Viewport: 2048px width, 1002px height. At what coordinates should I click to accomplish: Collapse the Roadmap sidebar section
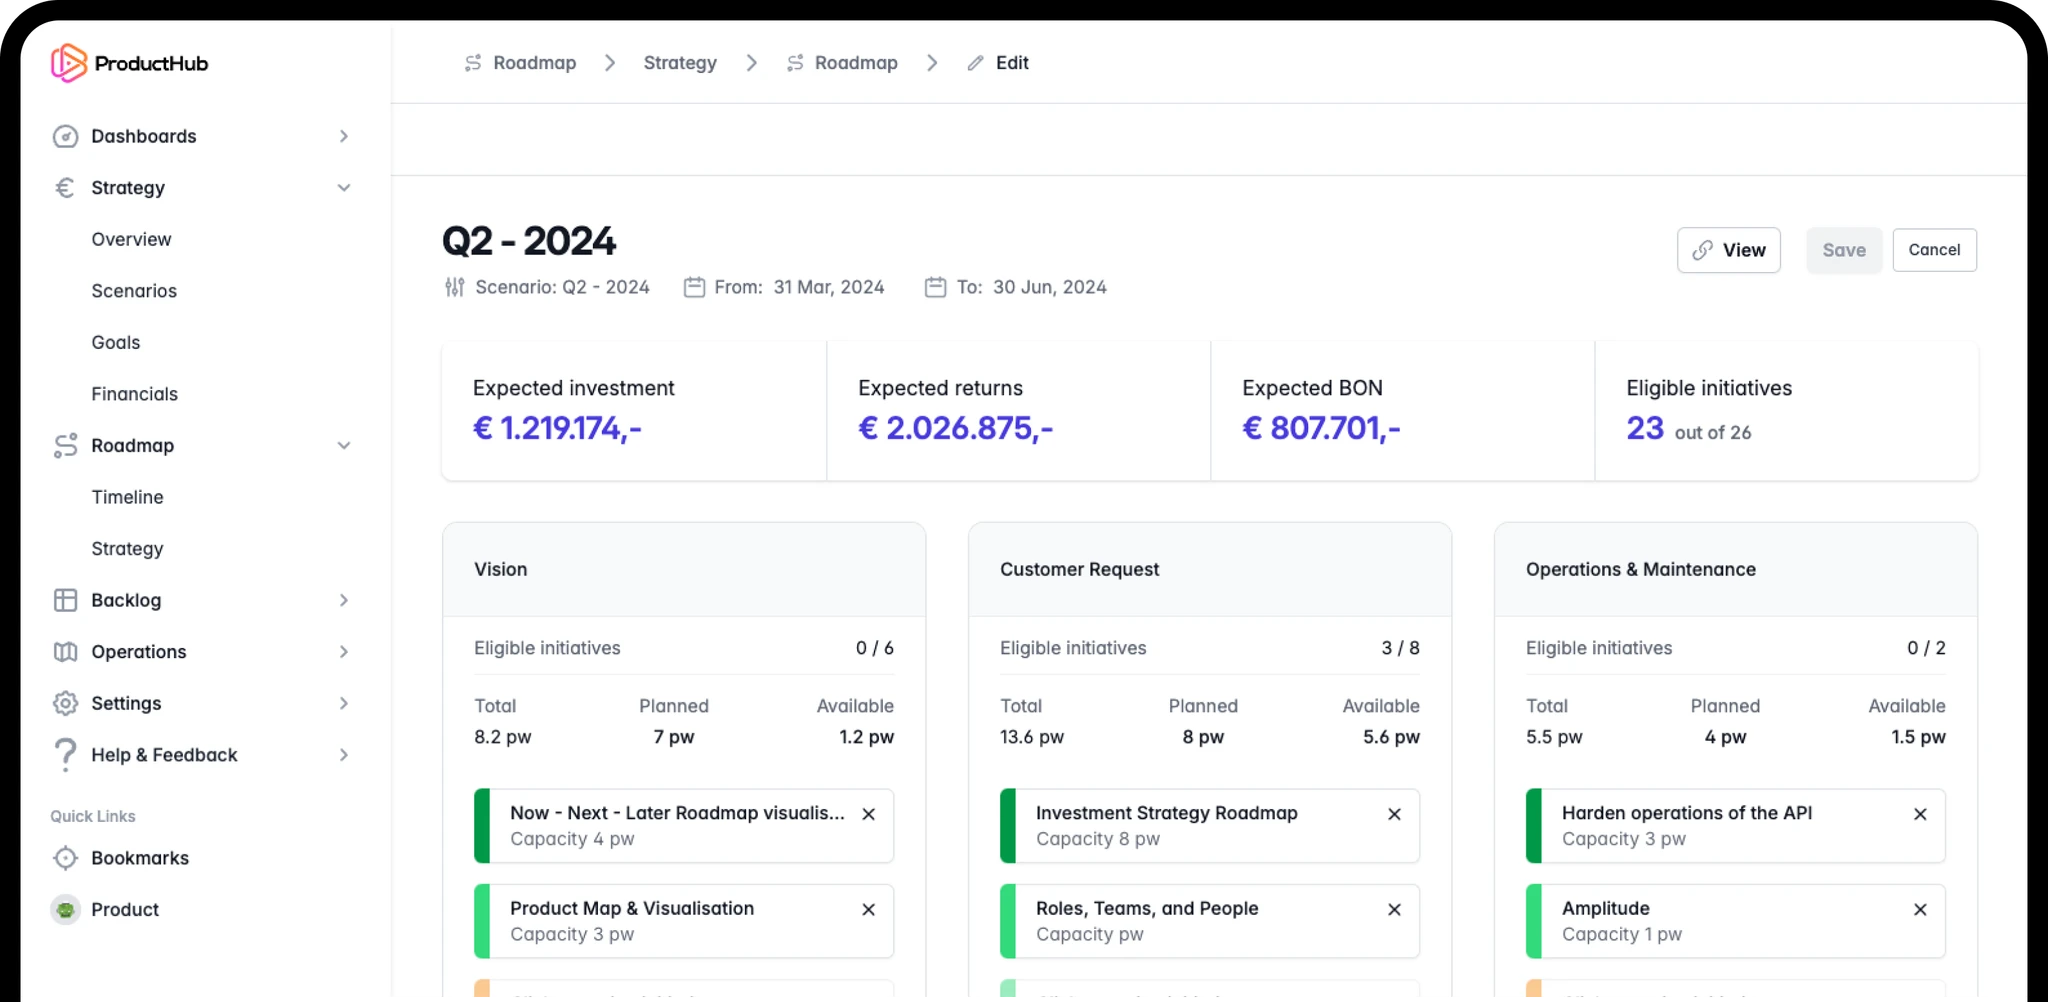343,446
